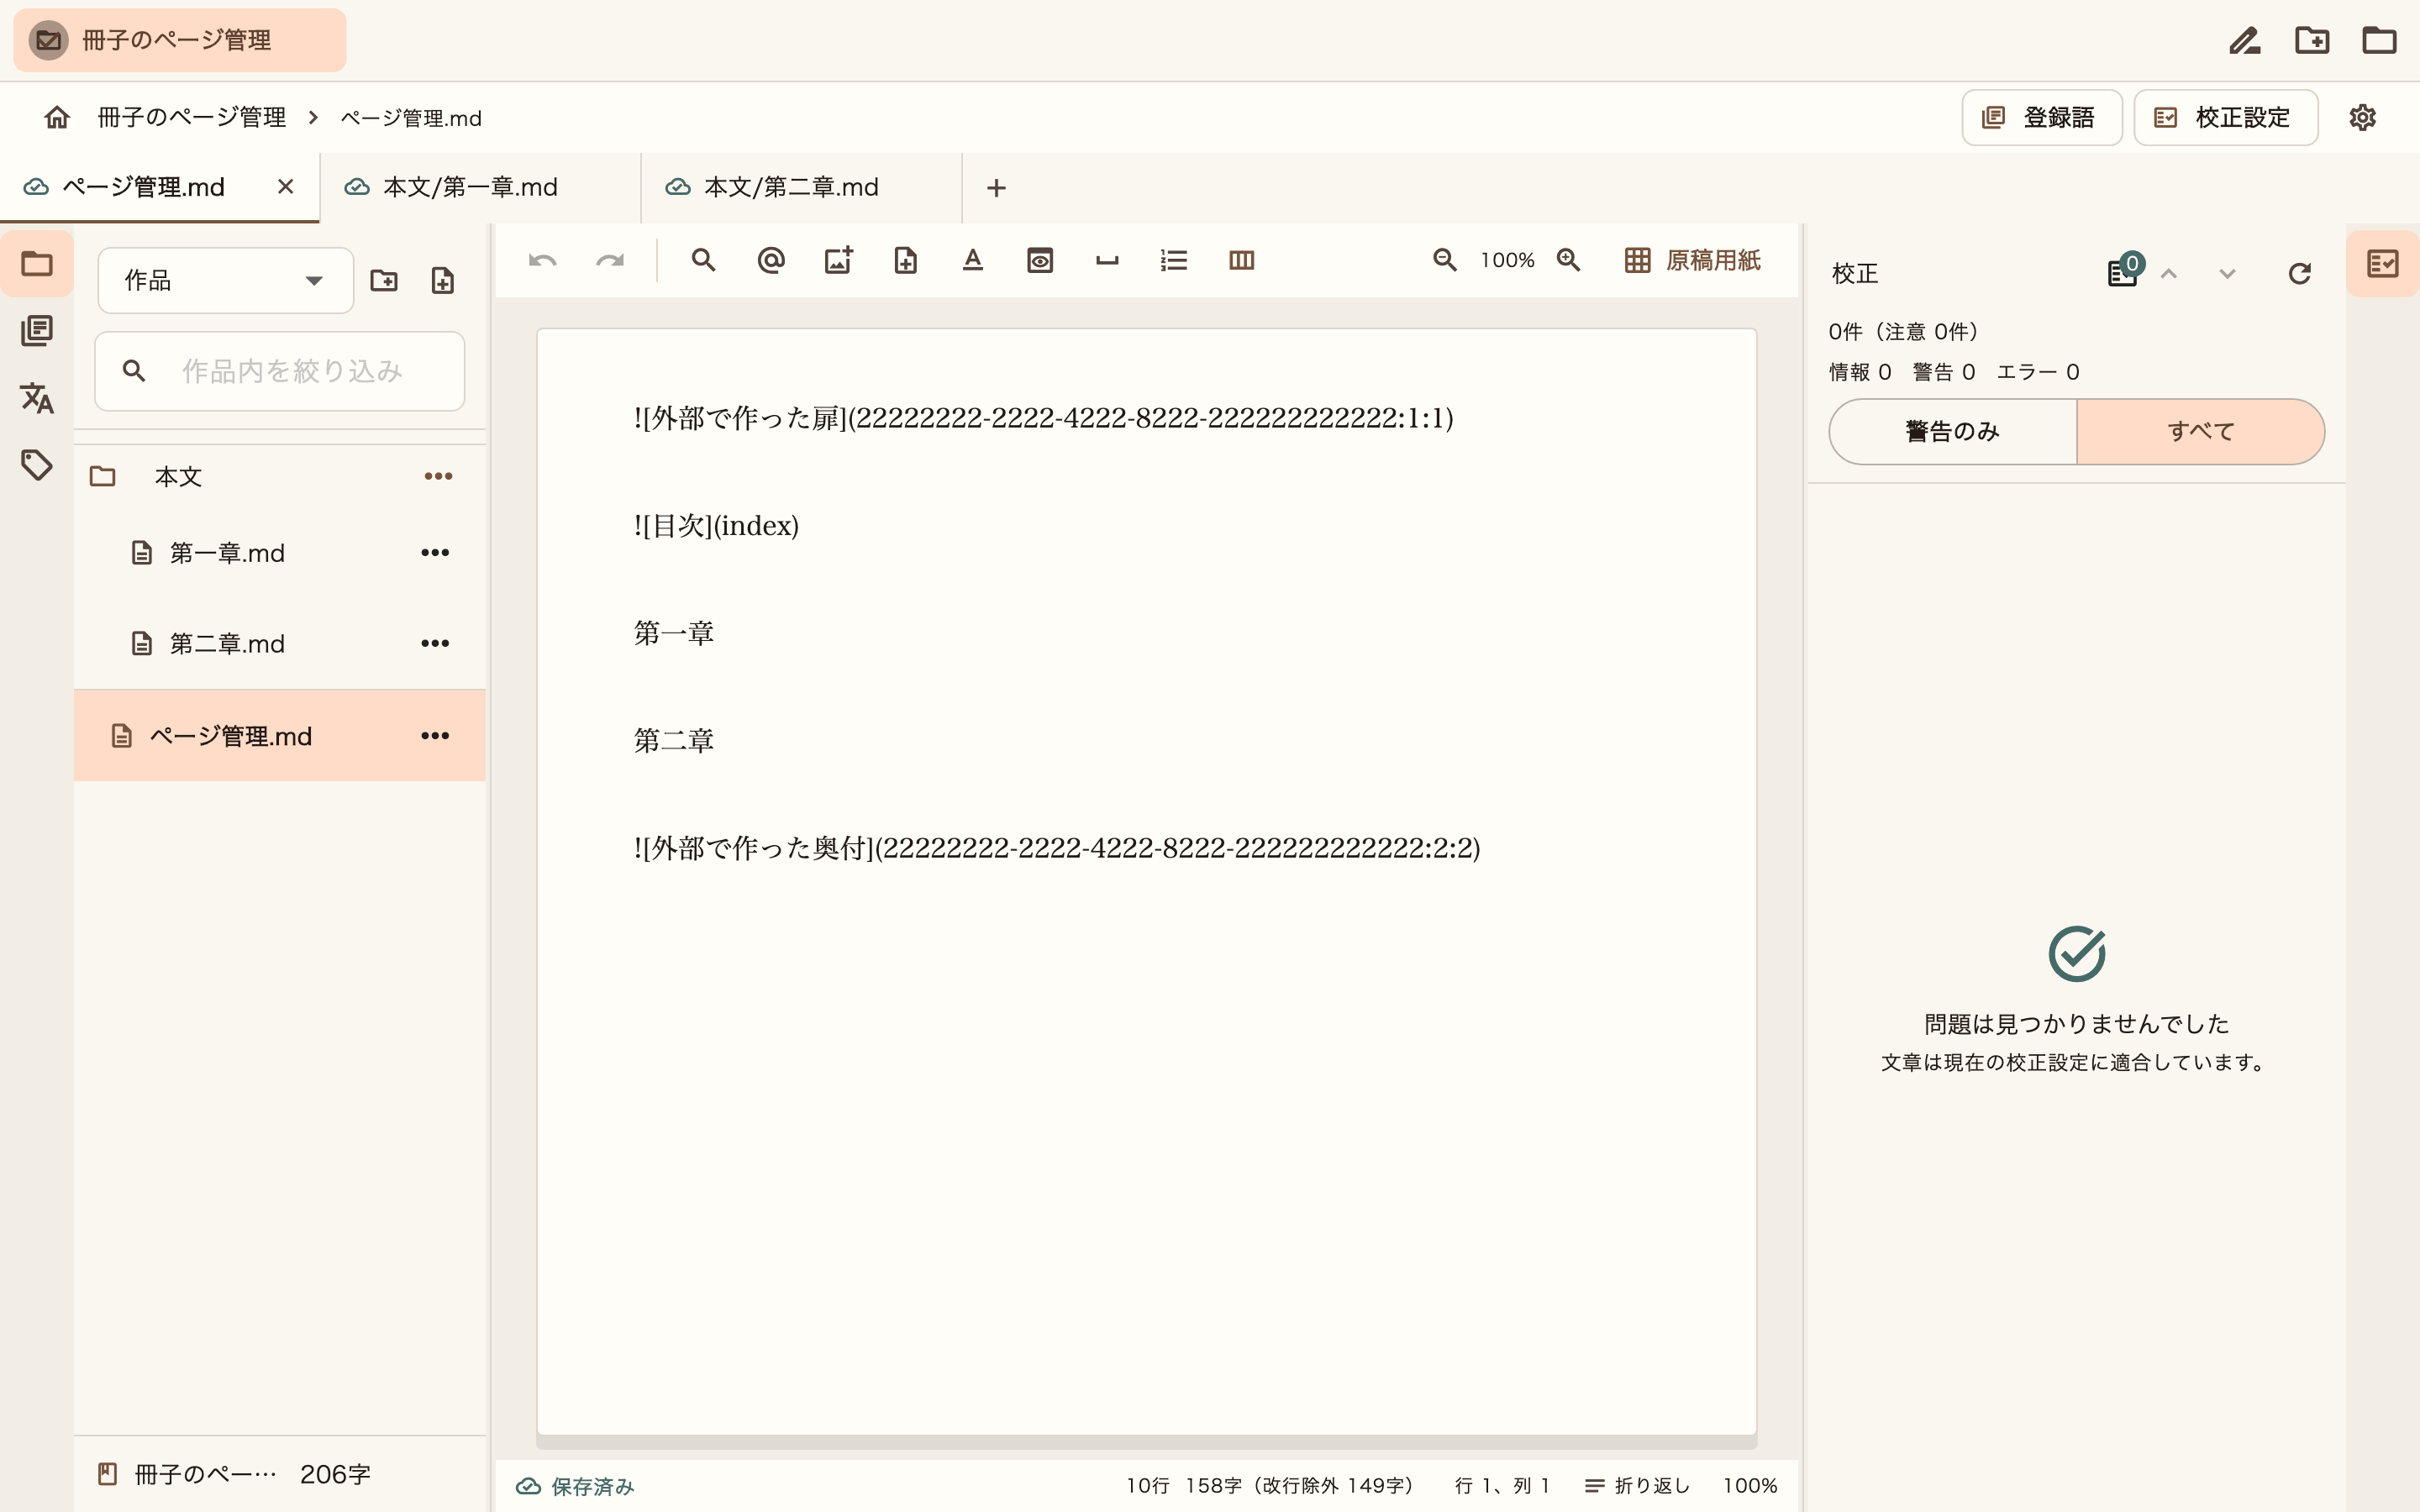This screenshot has height=1512, width=2420.
Task: Toggle 原稿用紙 manuscript paper mode
Action: pyautogui.click(x=1692, y=261)
